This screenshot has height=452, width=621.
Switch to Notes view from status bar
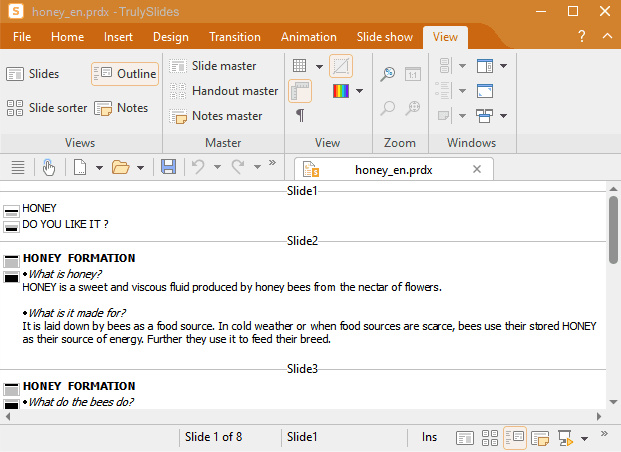click(x=540, y=437)
